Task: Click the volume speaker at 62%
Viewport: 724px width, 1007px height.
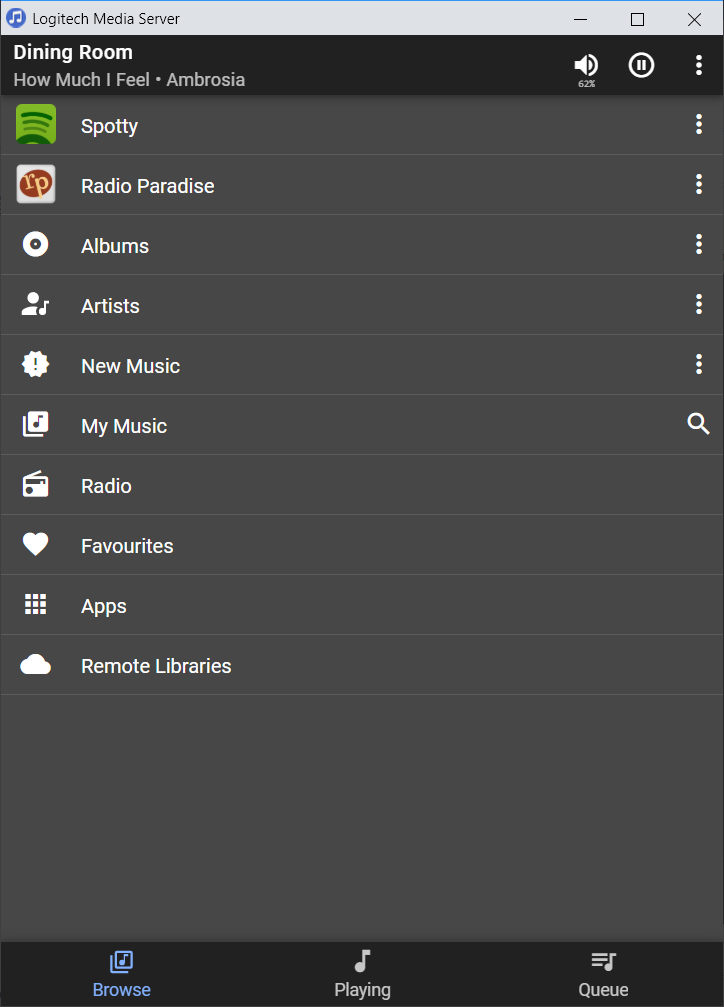Action: (586, 65)
